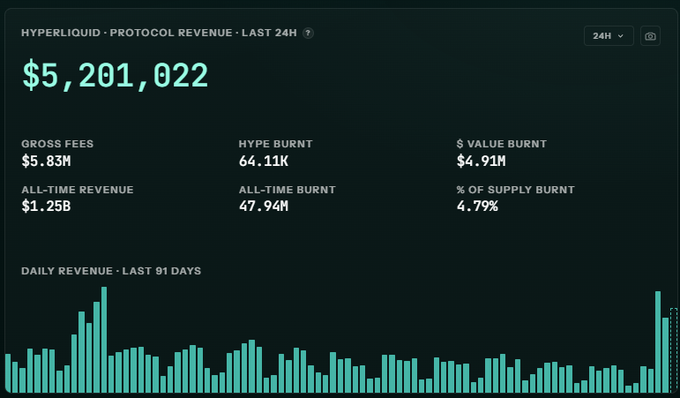
Task: Click the $5,201,022 revenue figure
Action: pyautogui.click(x=115, y=76)
